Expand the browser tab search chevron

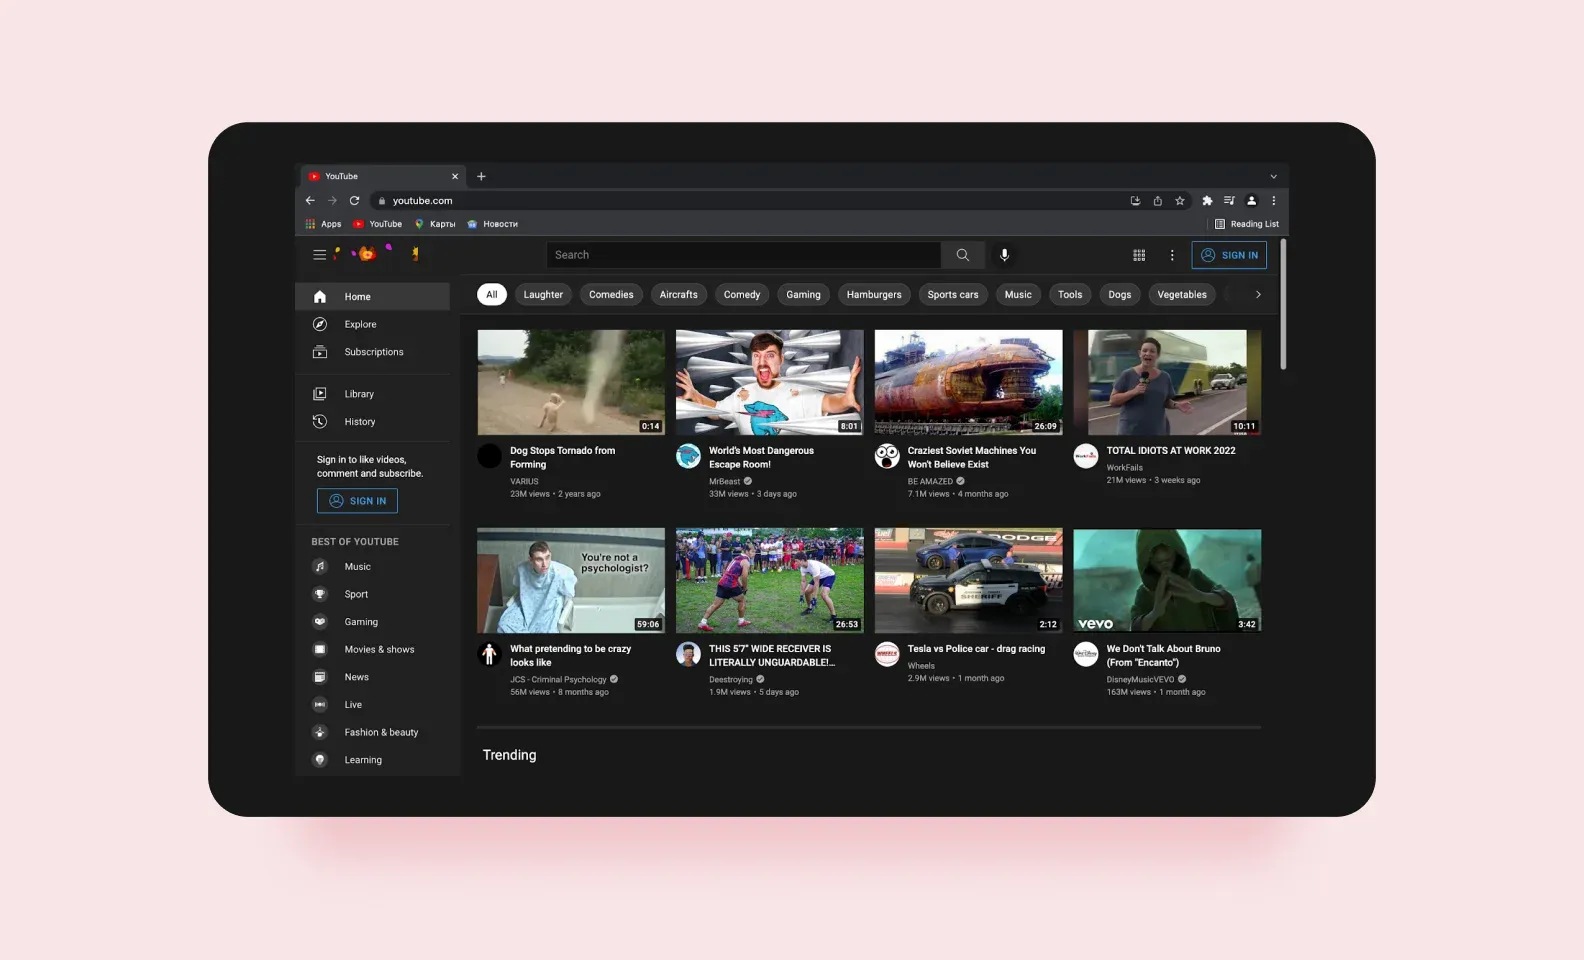click(x=1273, y=177)
